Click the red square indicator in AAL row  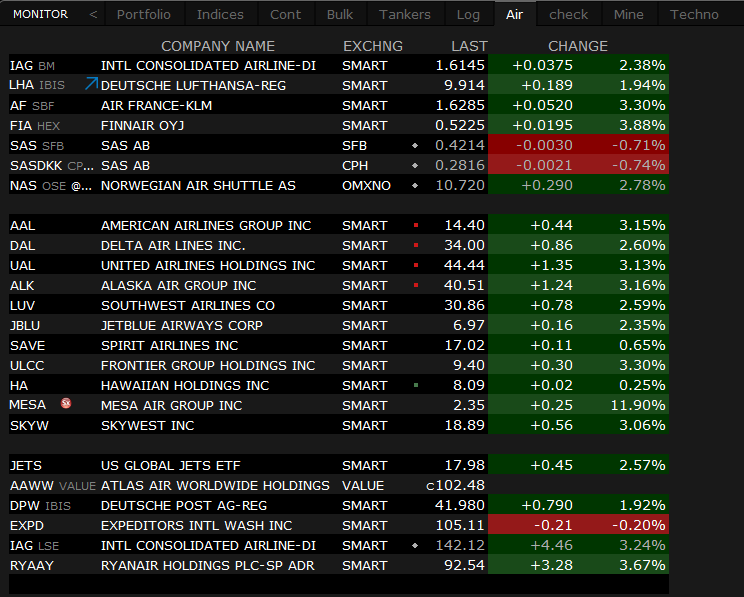416,225
